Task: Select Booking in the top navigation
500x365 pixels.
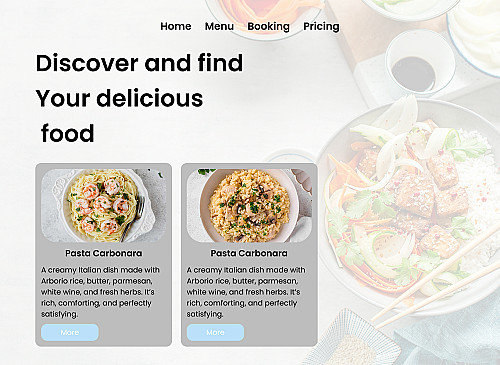Action: click(268, 27)
